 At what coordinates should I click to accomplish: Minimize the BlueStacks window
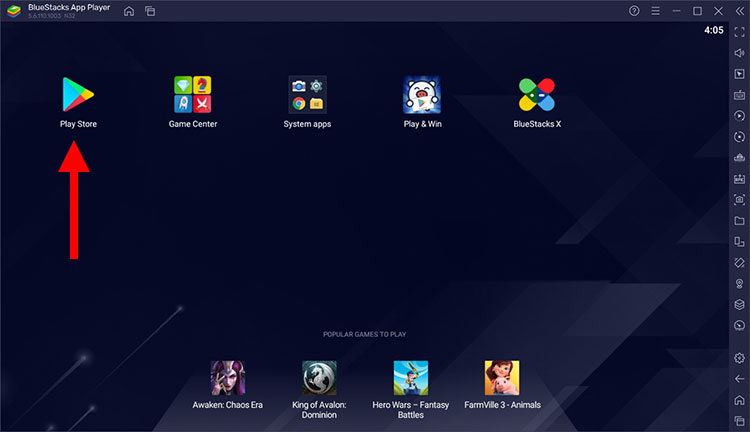(676, 11)
